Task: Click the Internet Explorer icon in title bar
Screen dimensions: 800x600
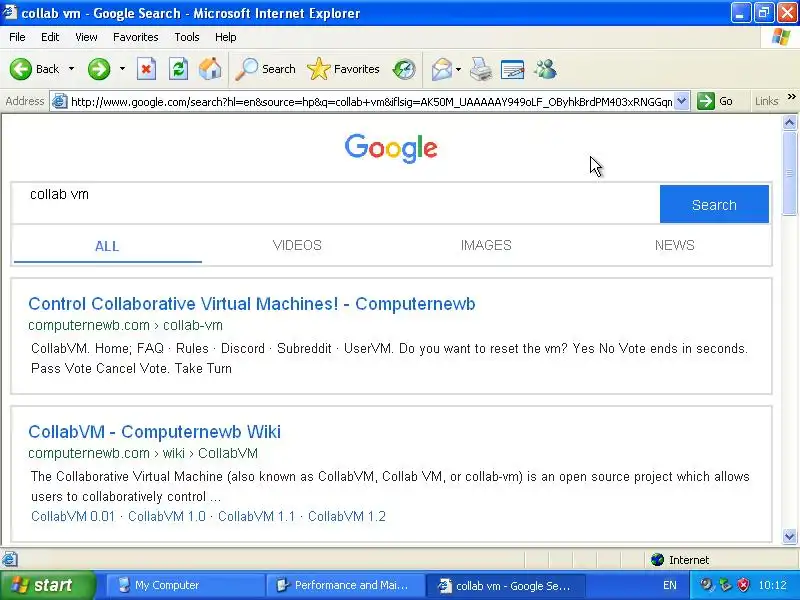Action: [x=9, y=12]
